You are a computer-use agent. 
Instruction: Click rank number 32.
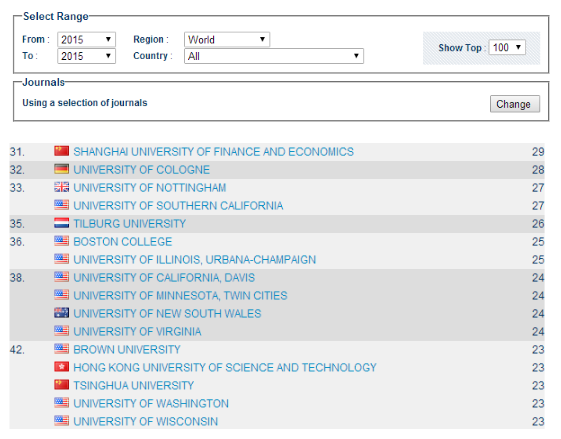[17, 170]
